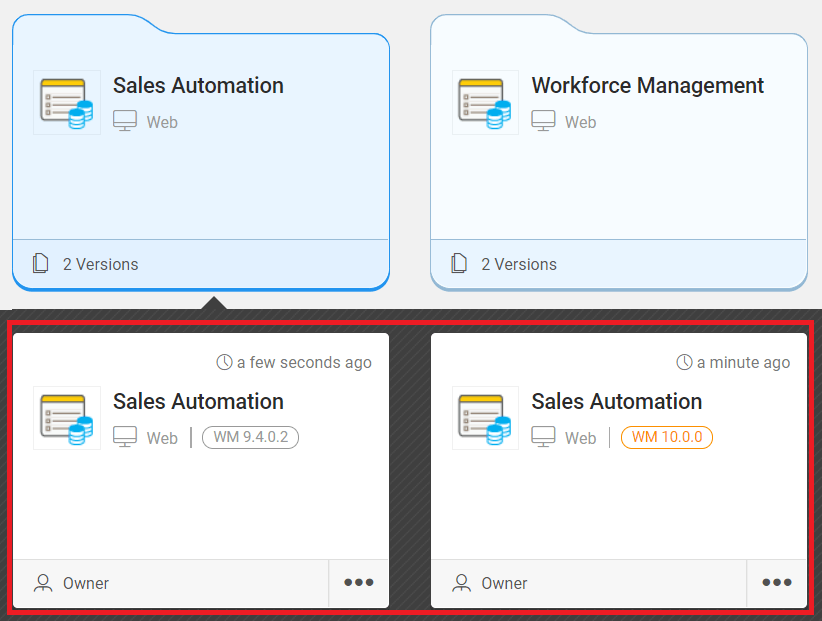
Task: Click the Workforce Management folder title
Action: coord(647,86)
